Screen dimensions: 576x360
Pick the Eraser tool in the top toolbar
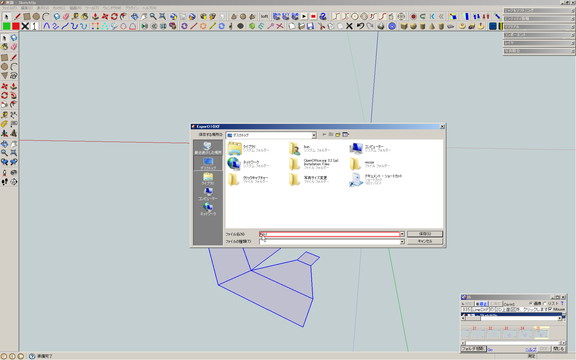point(66,17)
